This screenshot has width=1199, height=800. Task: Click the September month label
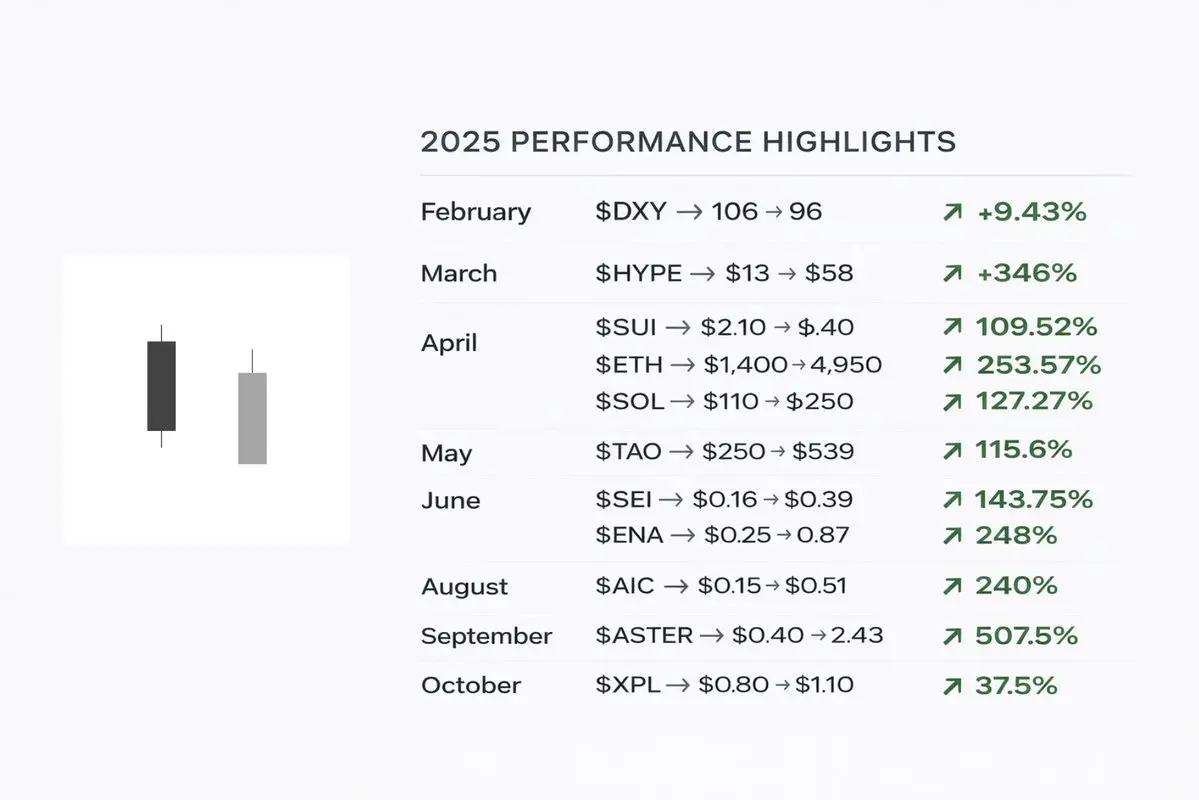coord(486,636)
